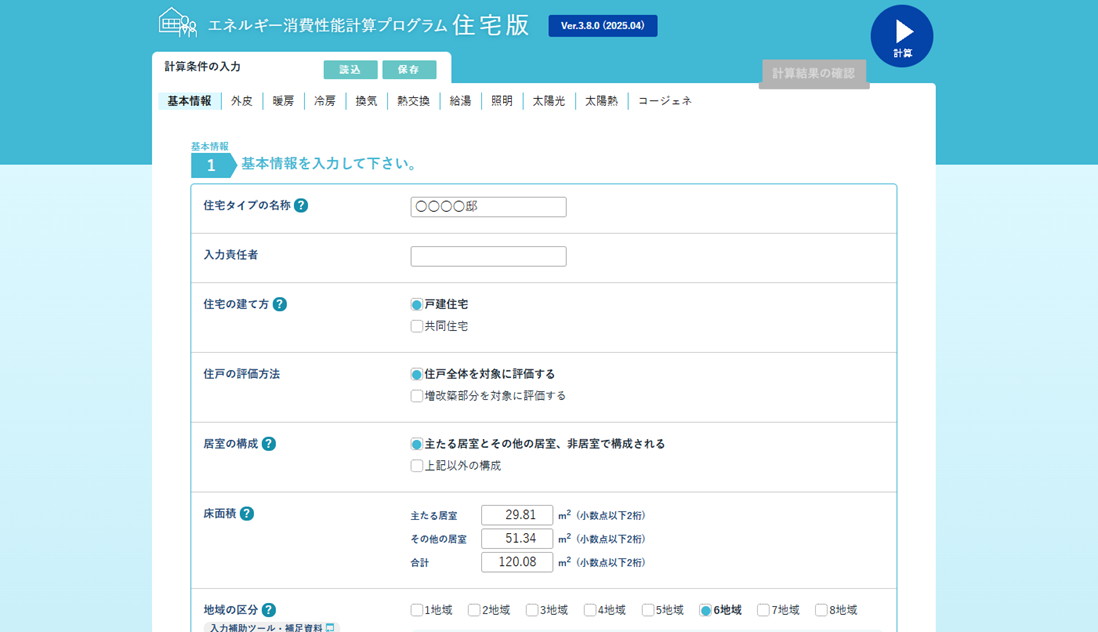Start calculation with the 計算 play button
The width and height of the screenshot is (1098, 632).
tap(902, 36)
